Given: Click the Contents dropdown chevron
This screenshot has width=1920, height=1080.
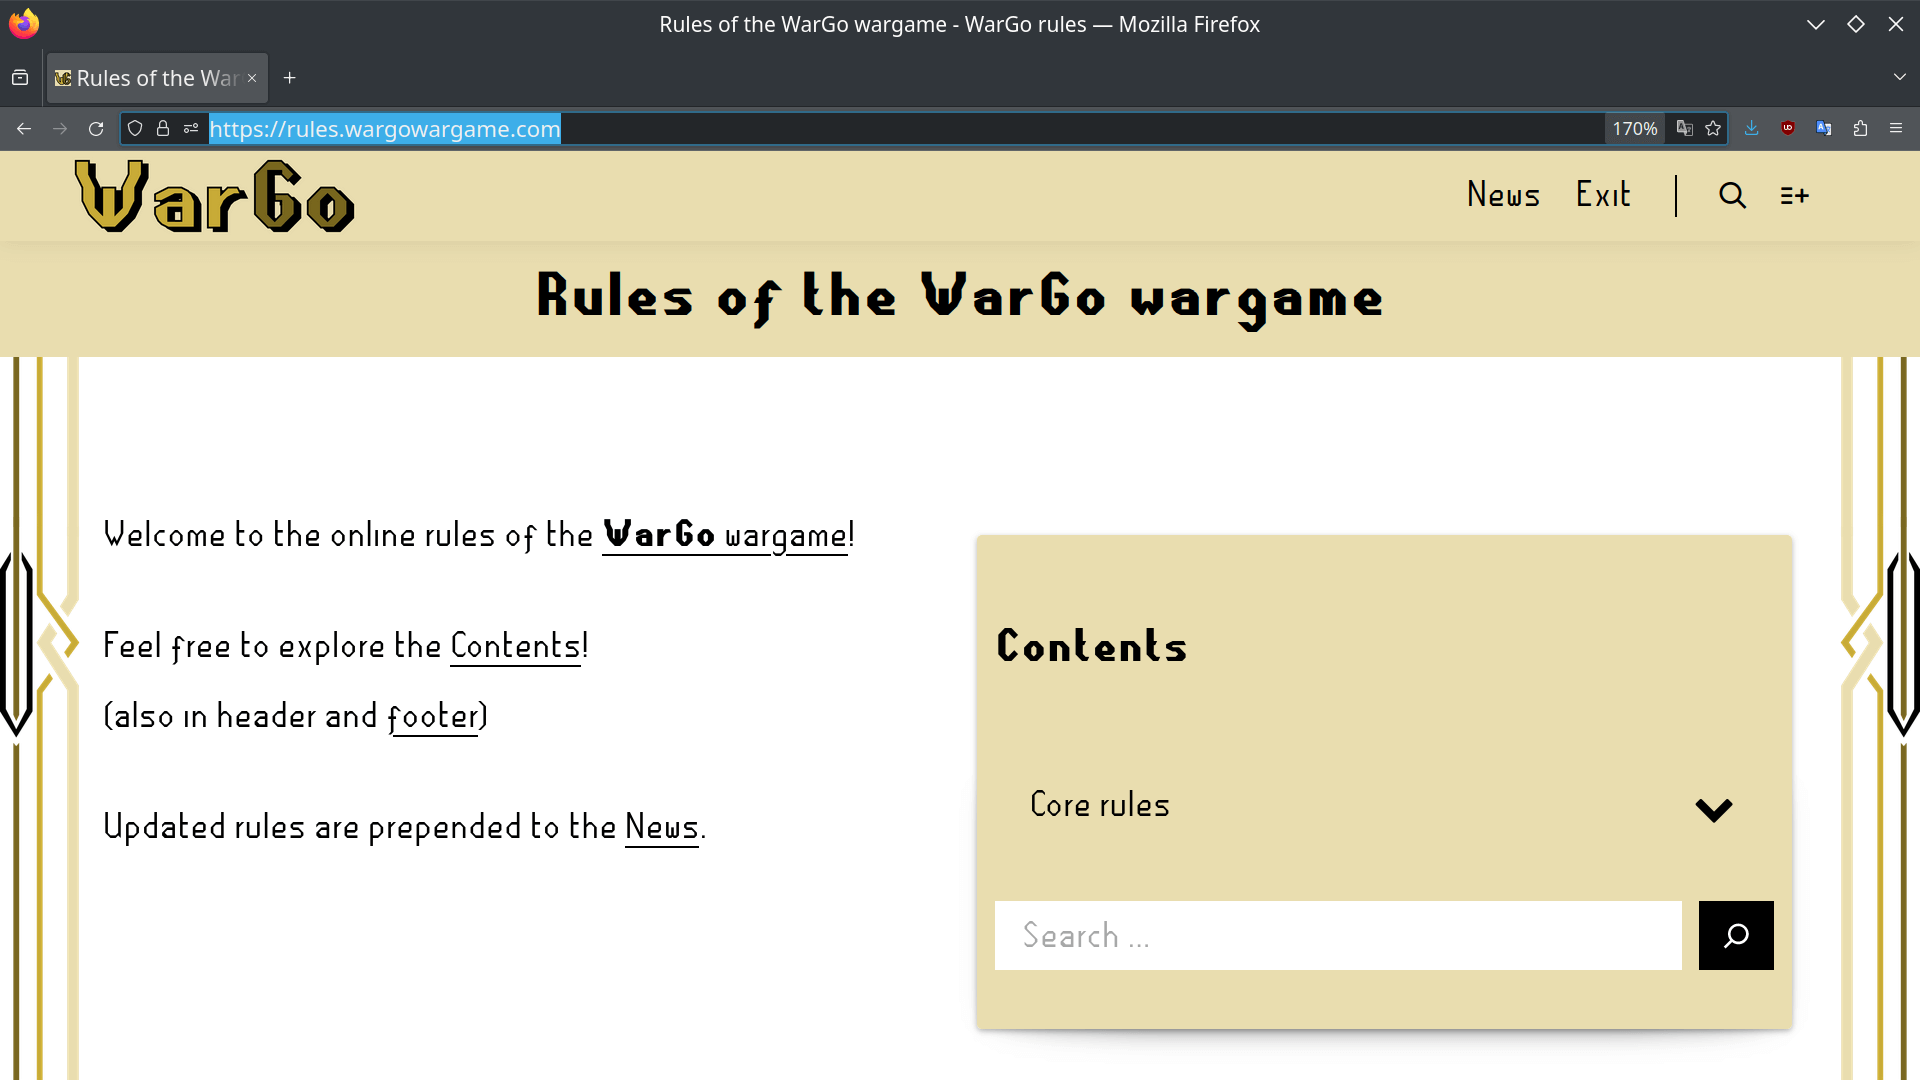Looking at the screenshot, I should tap(1714, 808).
